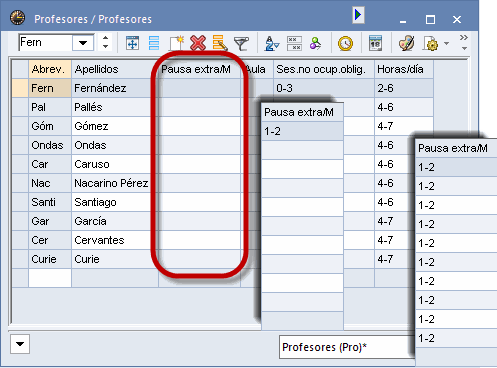Click the 4-7 Horas/día value for Gómez
Image resolution: width=497 pixels, height=368 pixels.
[x=404, y=126]
